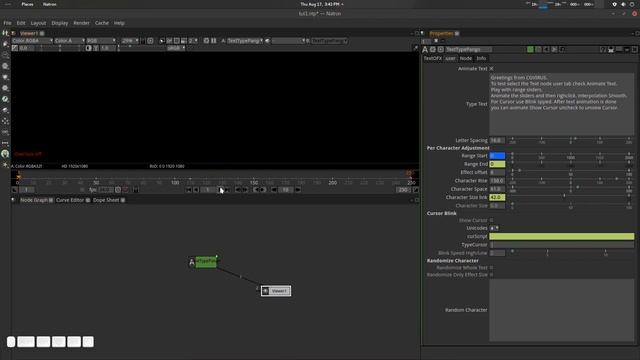Toggle the Animate Text checkbox
640x360 pixels.
point(491,69)
